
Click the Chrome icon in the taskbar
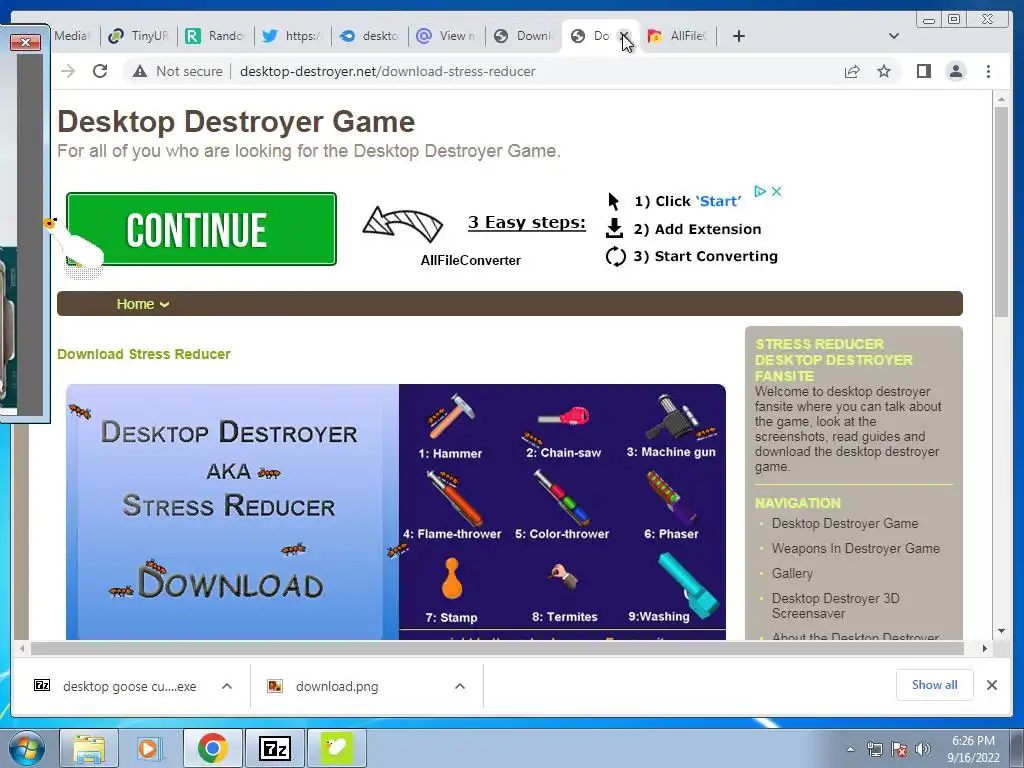coord(213,748)
